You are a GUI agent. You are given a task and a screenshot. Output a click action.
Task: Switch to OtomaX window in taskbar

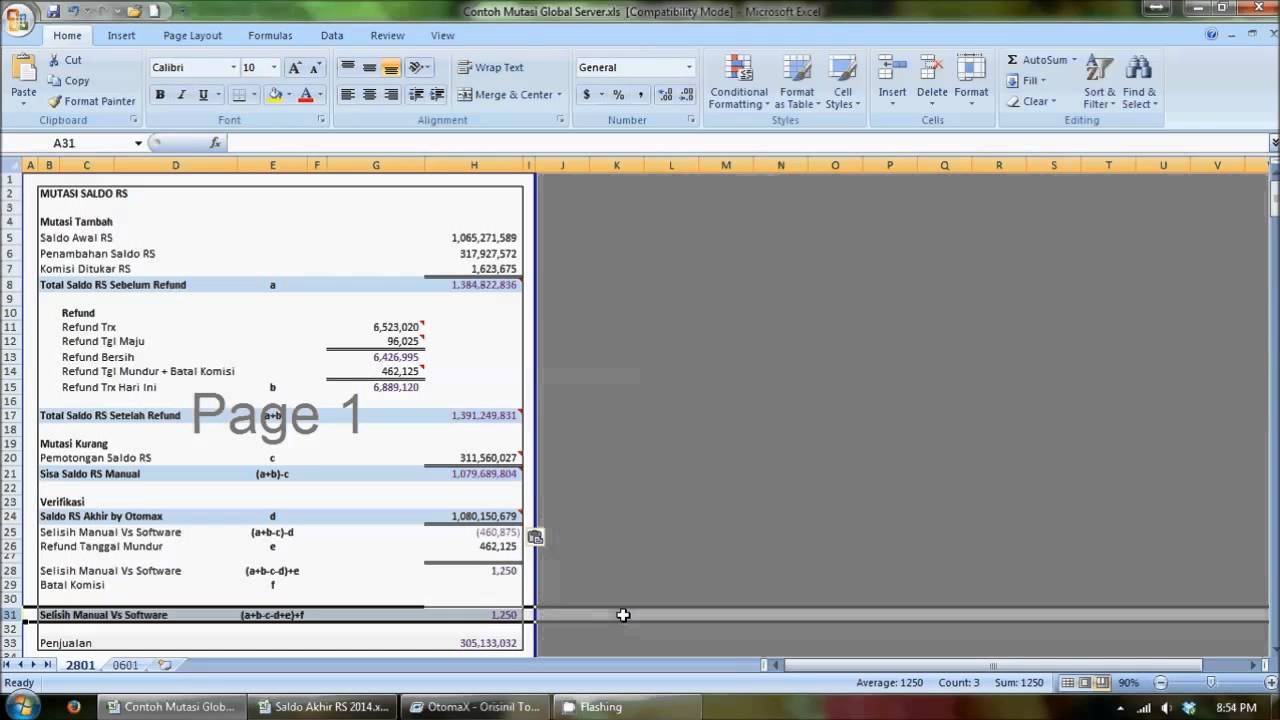476,707
